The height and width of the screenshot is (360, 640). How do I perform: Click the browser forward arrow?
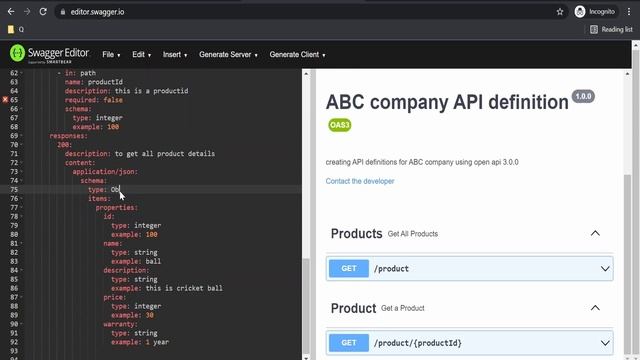tap(27, 12)
